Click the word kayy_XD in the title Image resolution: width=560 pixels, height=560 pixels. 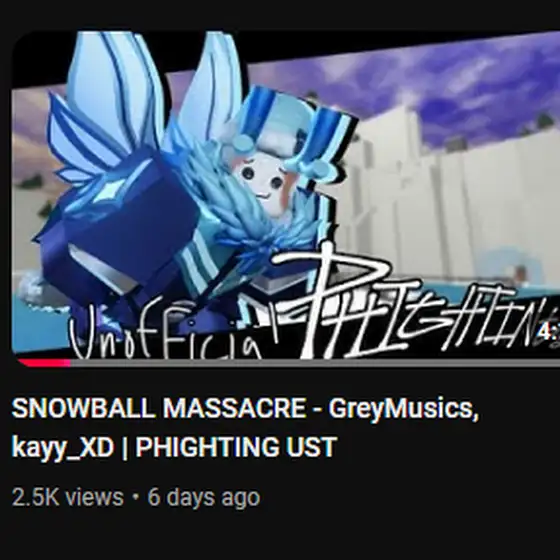click(x=63, y=448)
